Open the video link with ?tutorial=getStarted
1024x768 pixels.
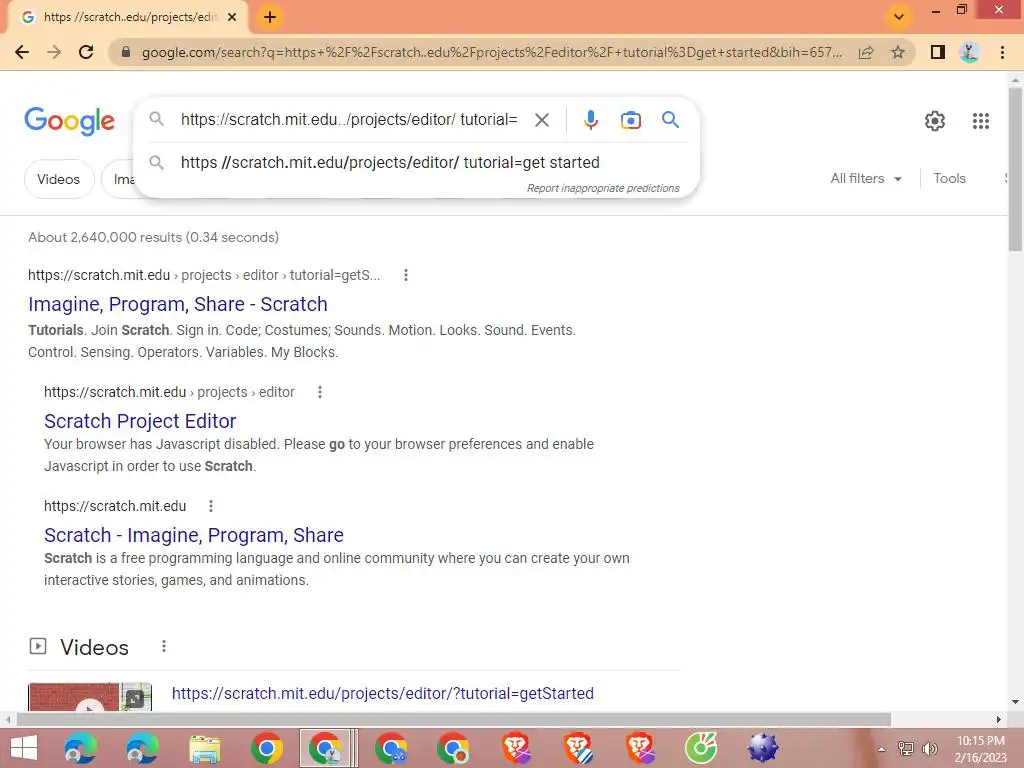[x=383, y=694]
